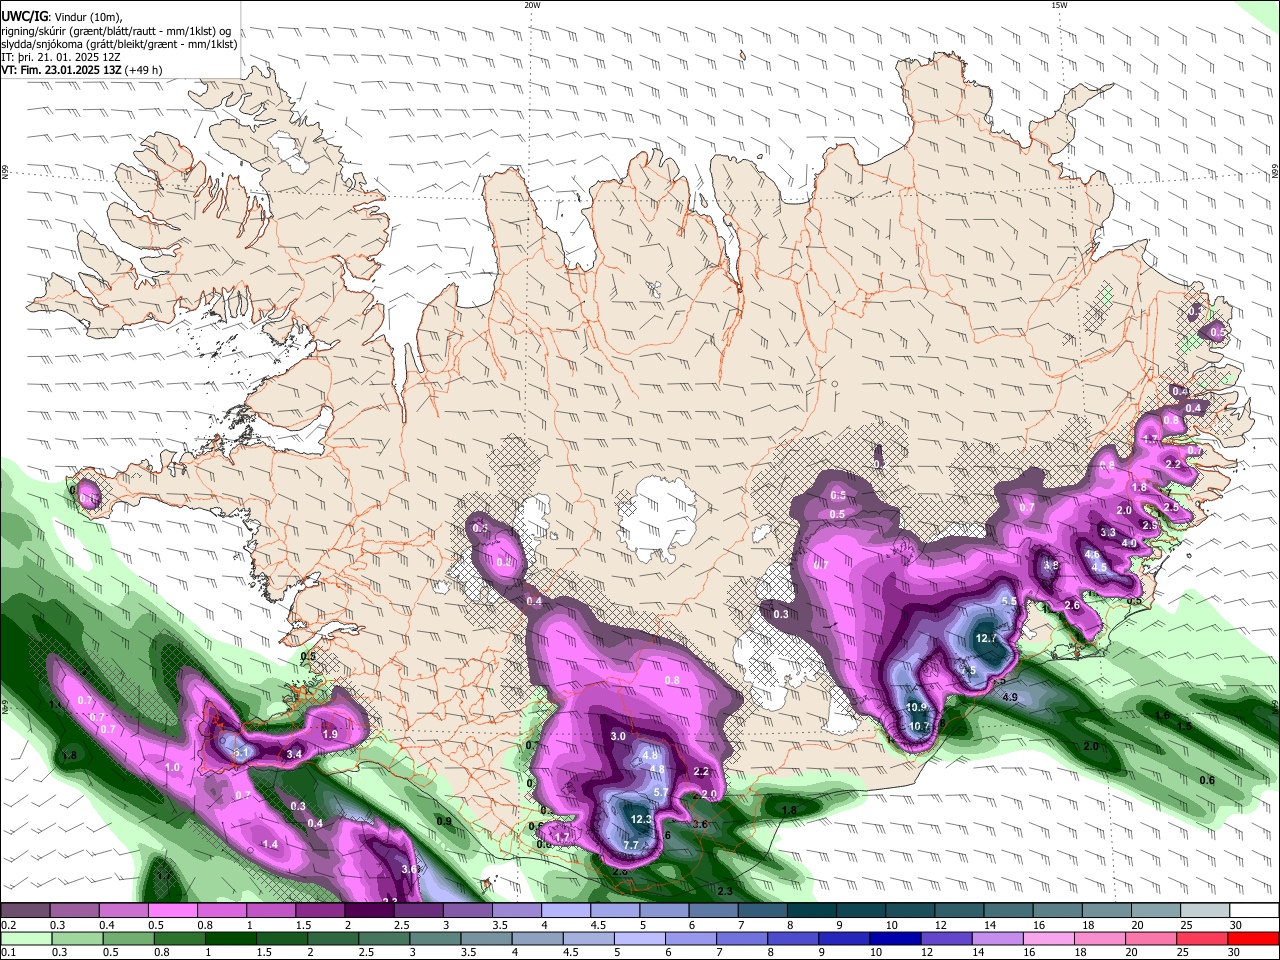The height and width of the screenshot is (960, 1280).
Task: Click the 1.9 precipitation value on the map
Action: (331, 734)
